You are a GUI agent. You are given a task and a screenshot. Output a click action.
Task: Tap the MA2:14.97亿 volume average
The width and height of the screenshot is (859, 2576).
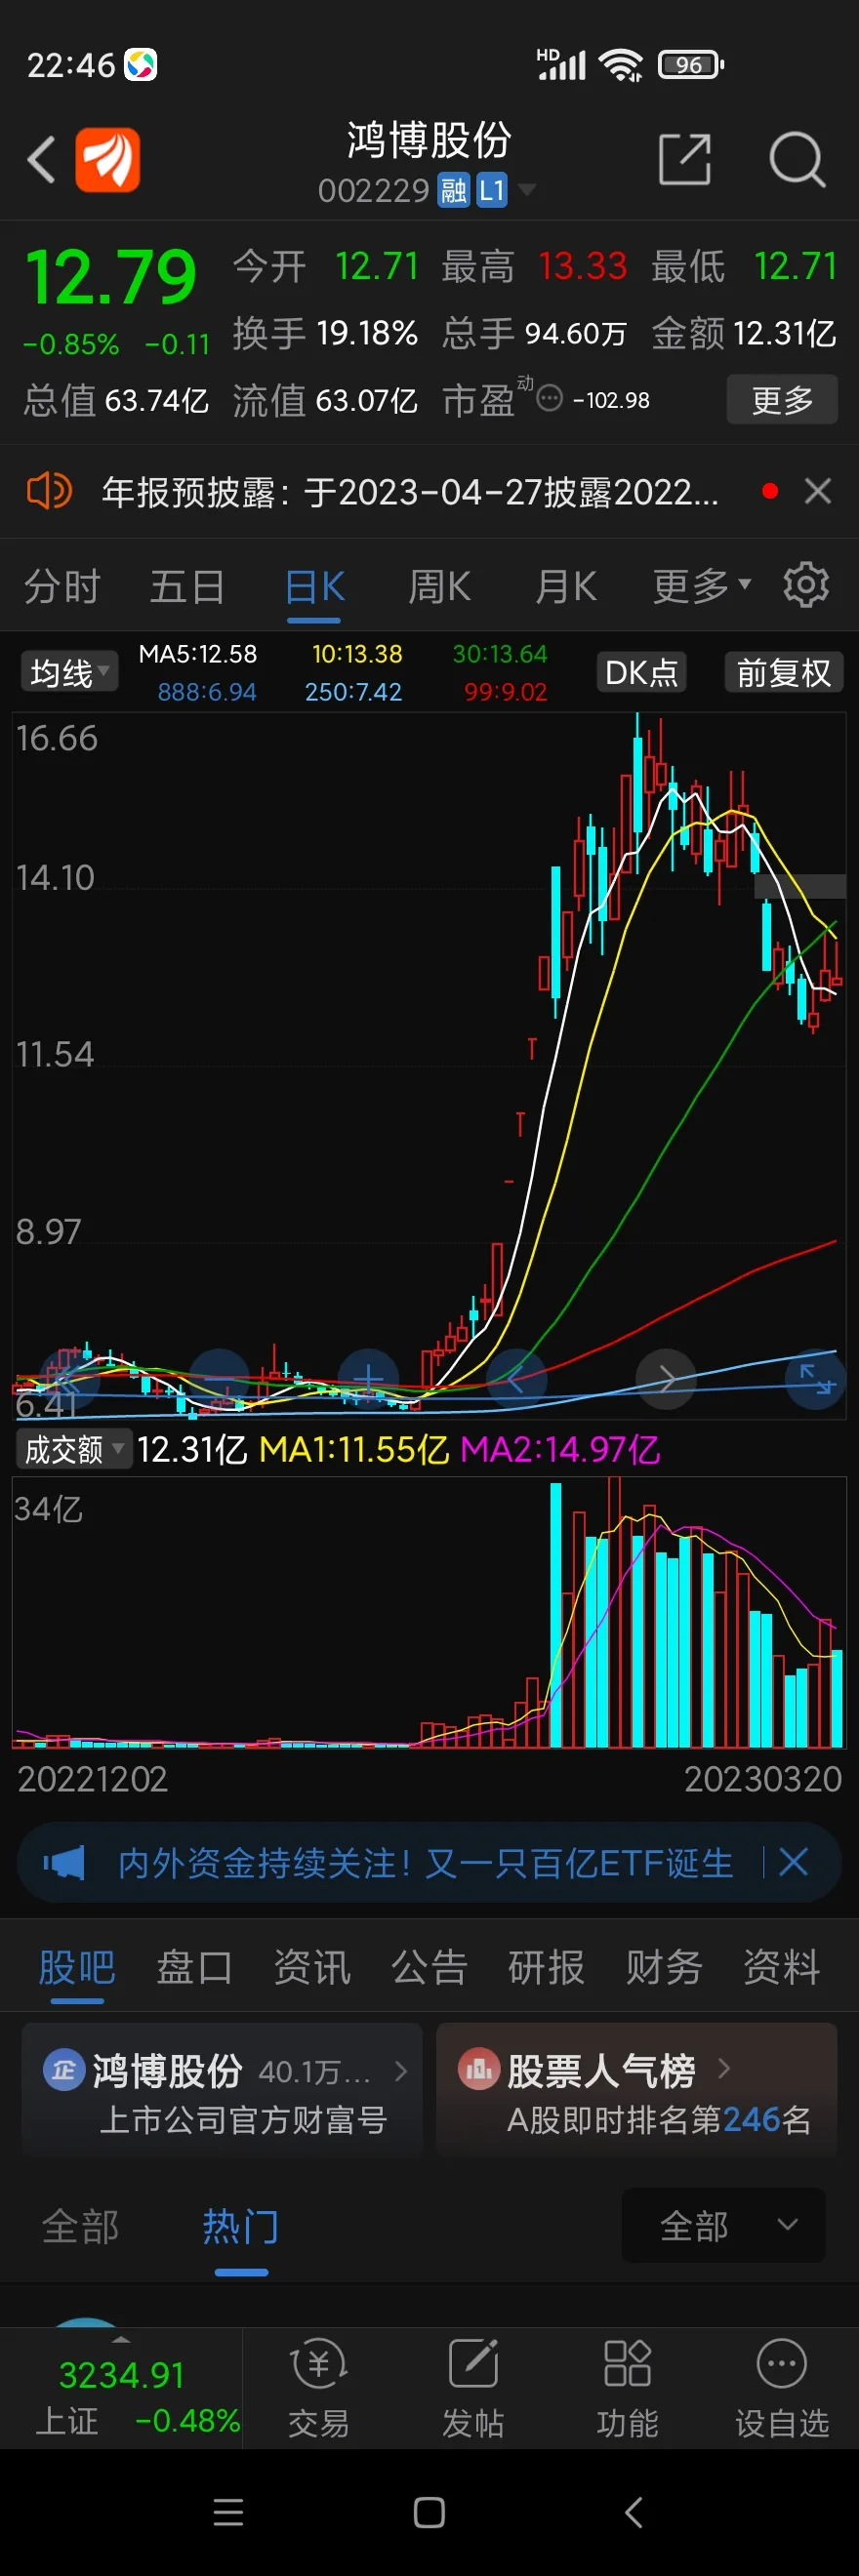coord(560,1449)
